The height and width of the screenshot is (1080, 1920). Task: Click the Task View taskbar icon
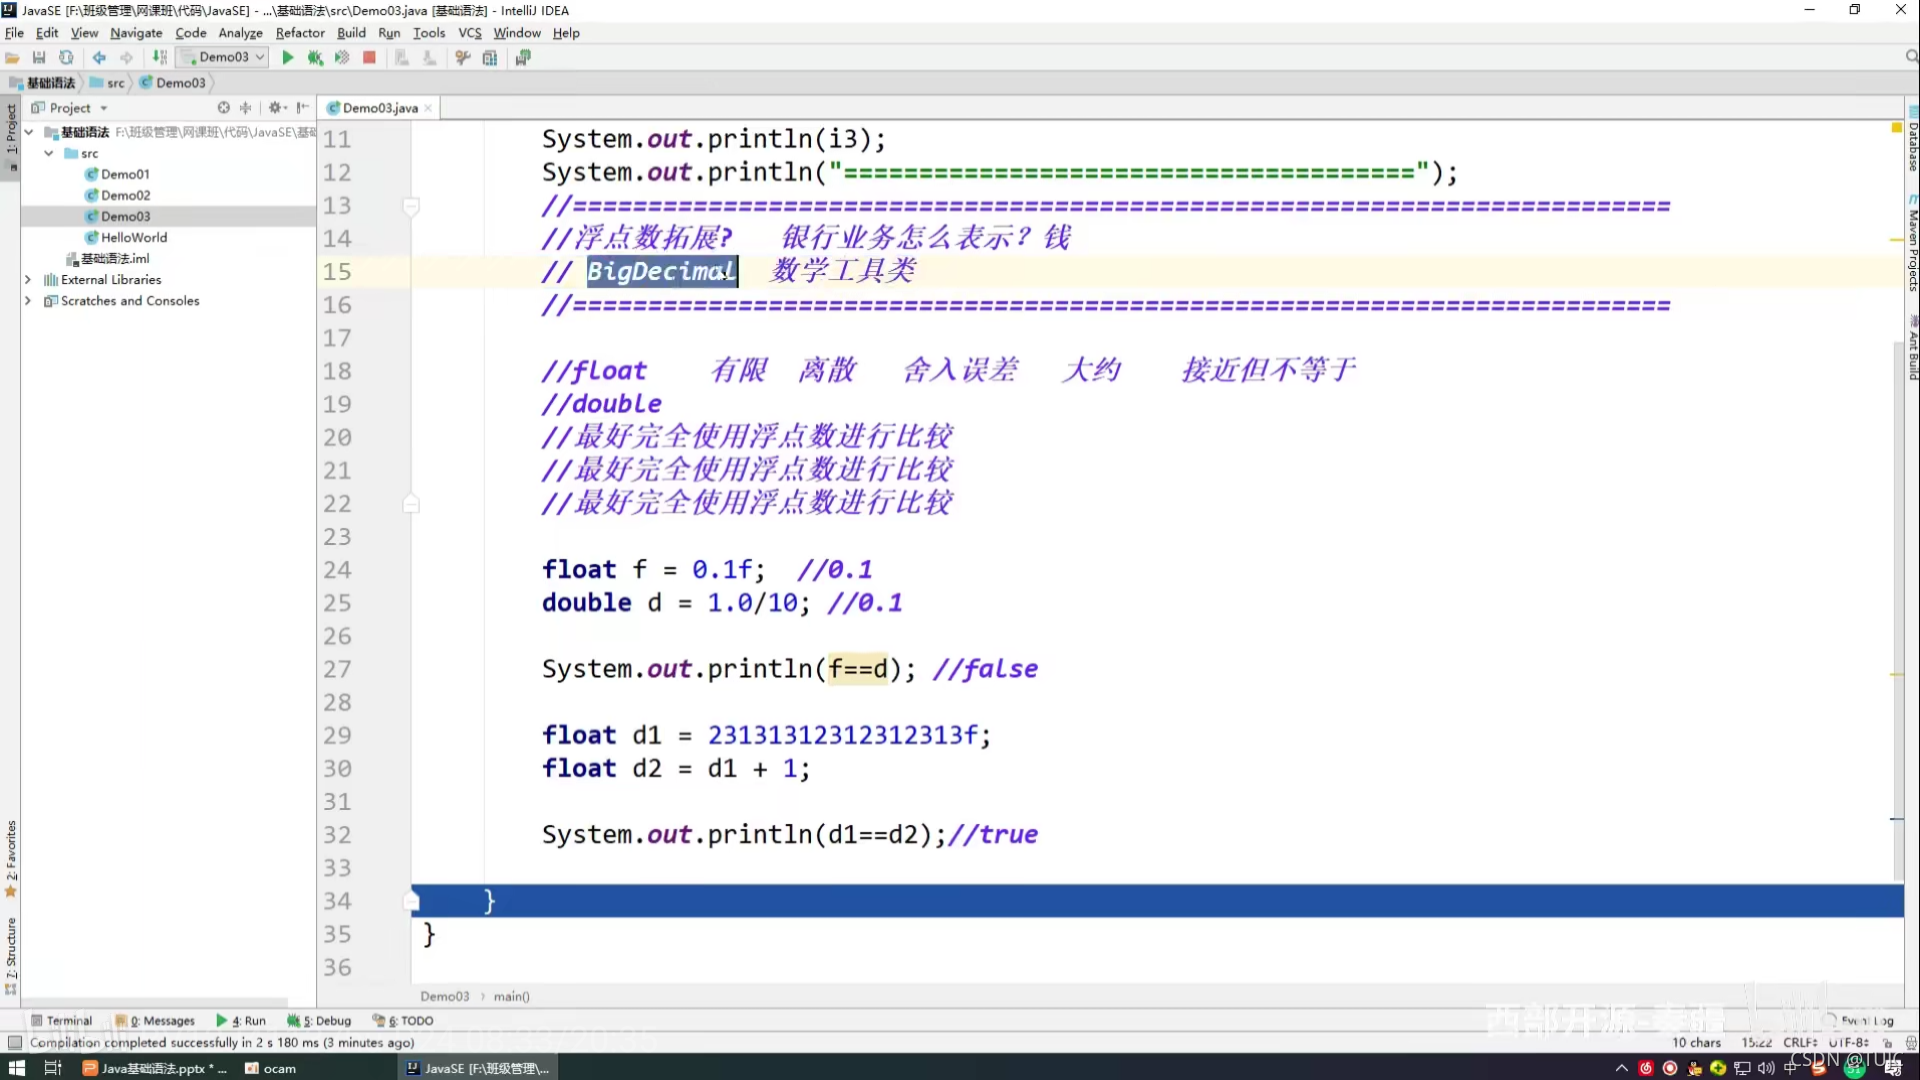click(53, 1068)
